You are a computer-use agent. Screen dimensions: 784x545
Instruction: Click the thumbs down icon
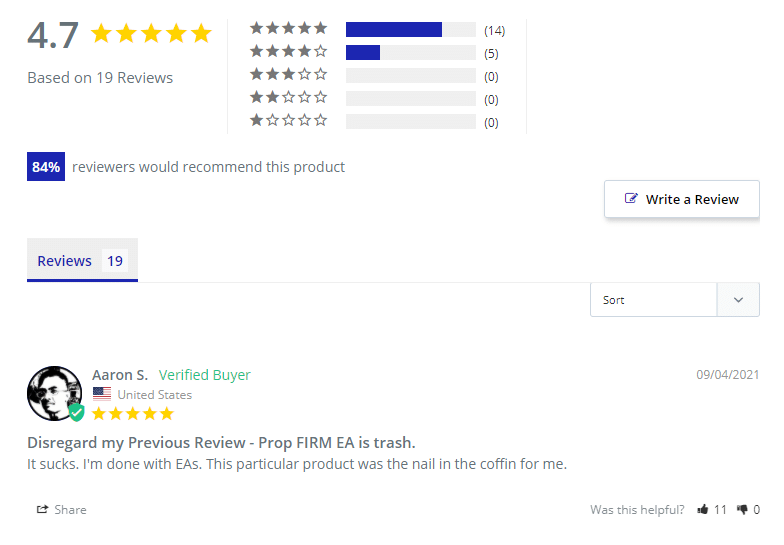[x=742, y=510]
